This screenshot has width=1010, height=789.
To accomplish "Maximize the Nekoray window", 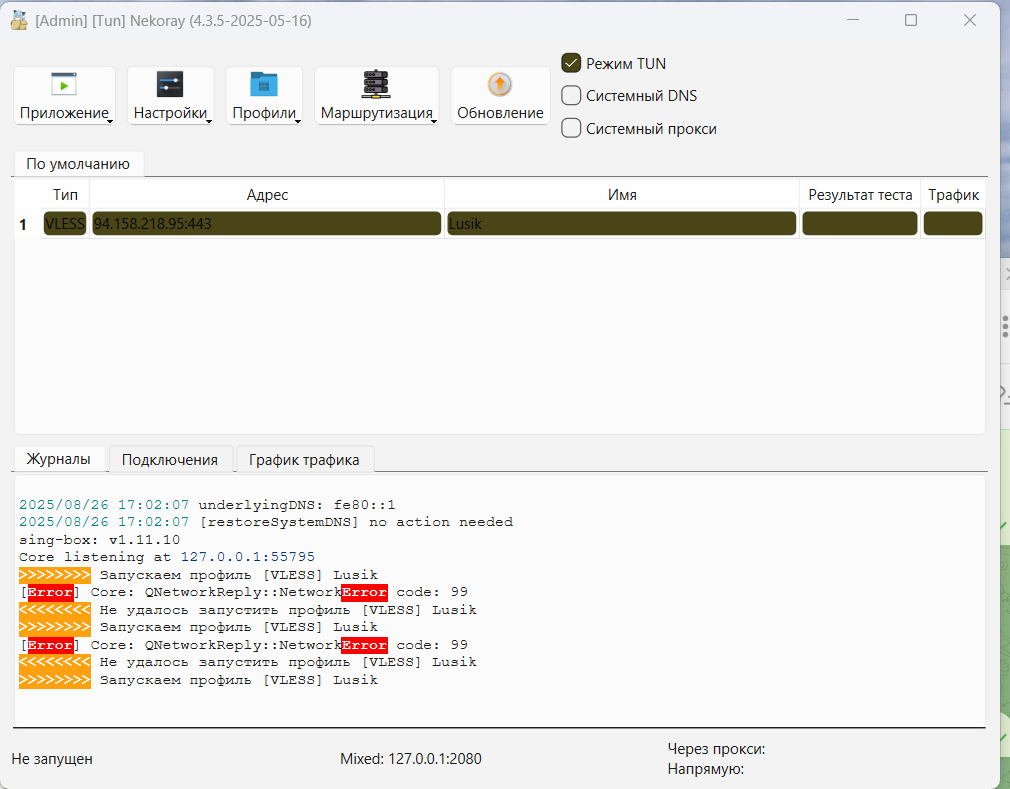I will pyautogui.click(x=911, y=20).
